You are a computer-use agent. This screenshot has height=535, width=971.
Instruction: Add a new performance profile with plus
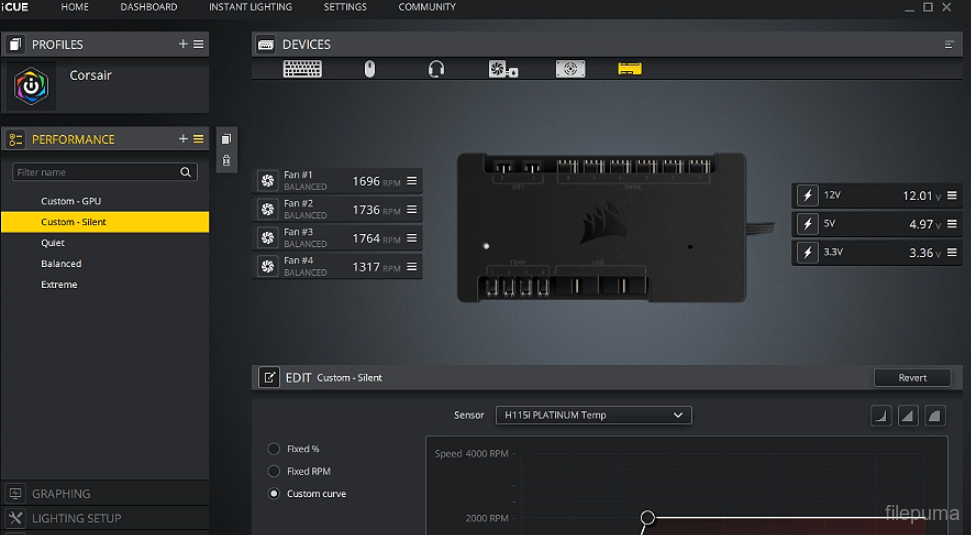point(183,139)
